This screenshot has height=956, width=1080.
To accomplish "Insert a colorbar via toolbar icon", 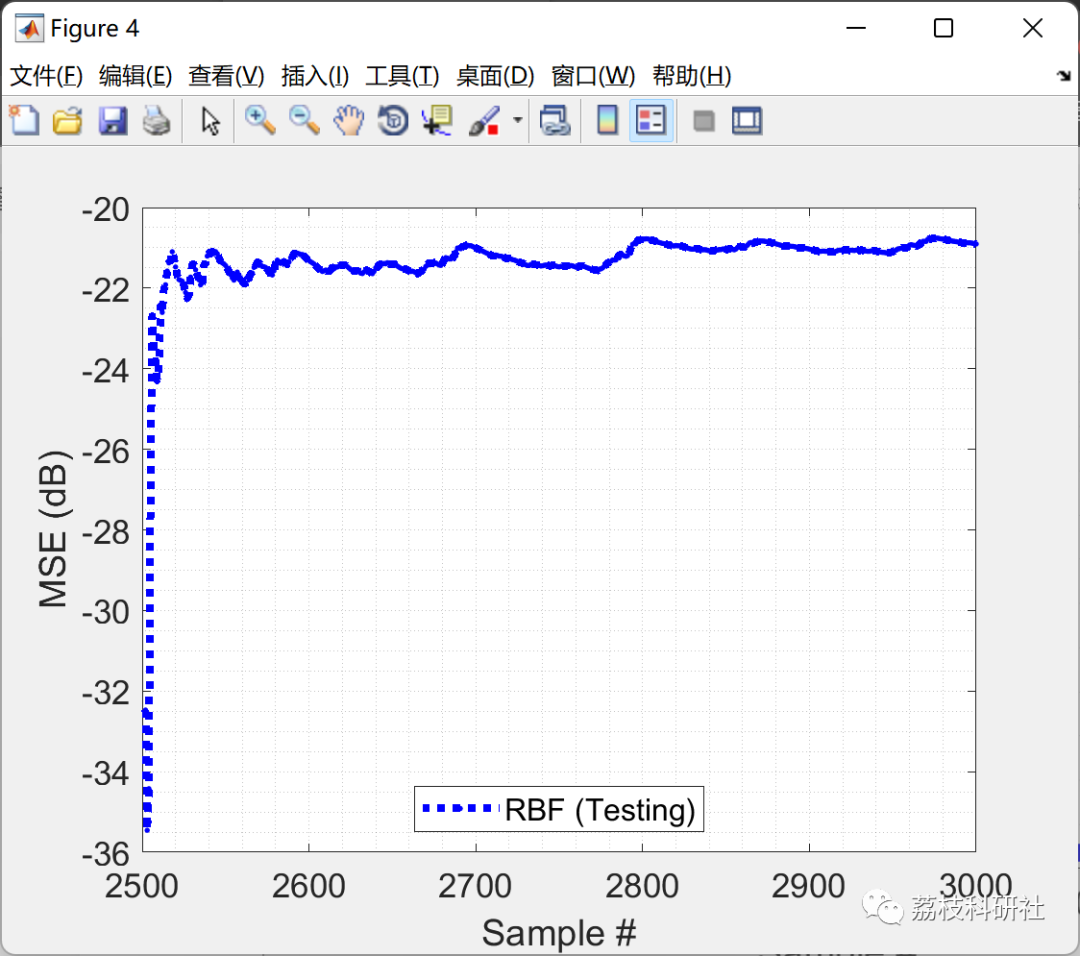I will [x=607, y=121].
